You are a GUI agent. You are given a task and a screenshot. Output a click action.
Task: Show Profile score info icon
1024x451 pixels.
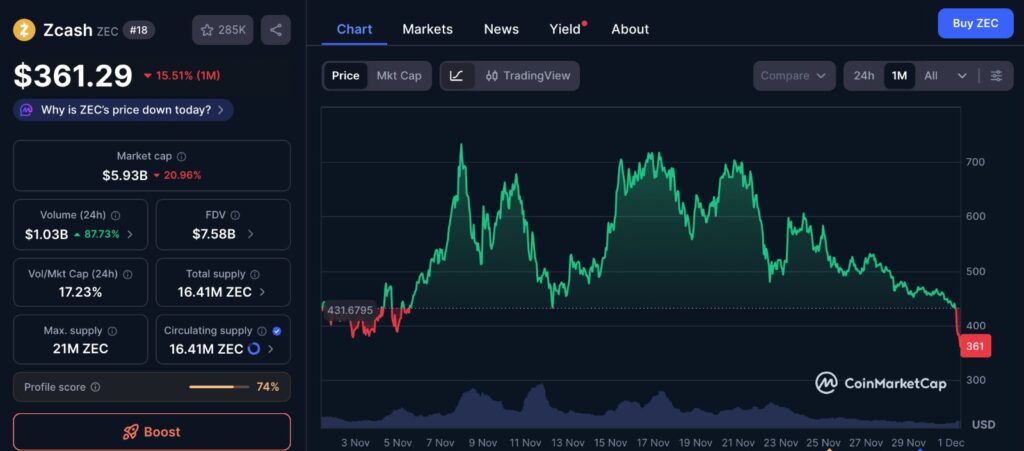95,387
